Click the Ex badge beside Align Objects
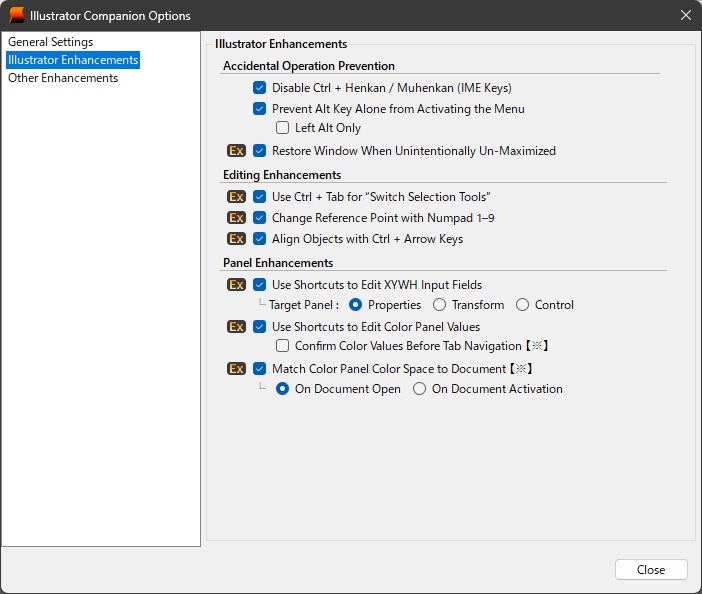The image size is (702, 594). click(x=236, y=239)
